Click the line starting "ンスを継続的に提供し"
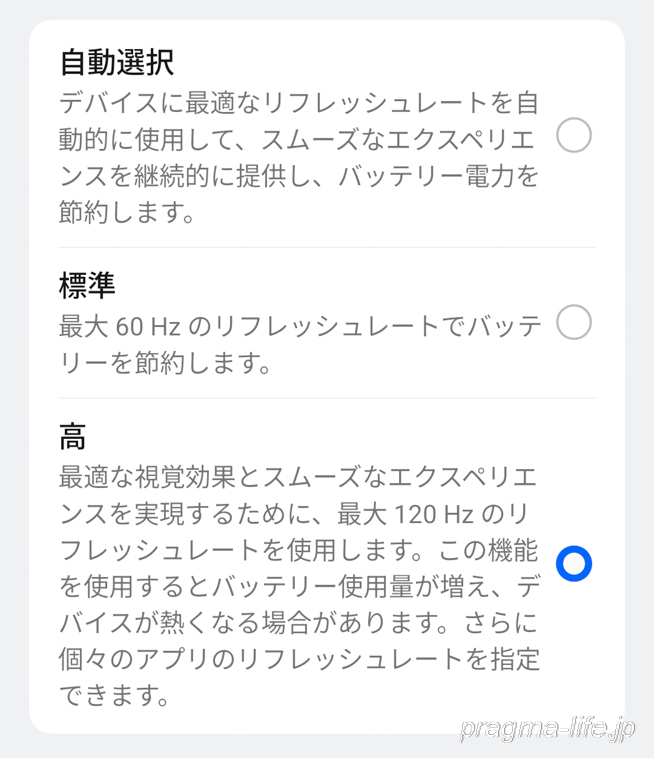This screenshot has height=758, width=654. [300, 176]
